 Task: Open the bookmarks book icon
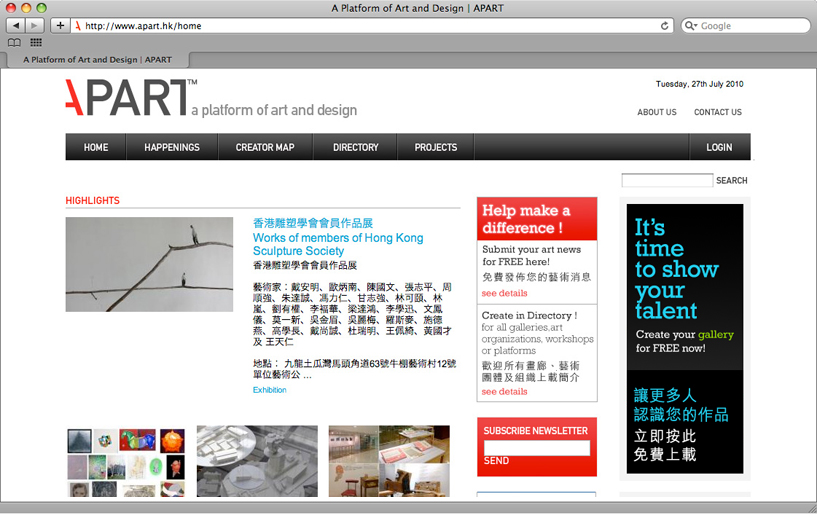click(x=14, y=43)
